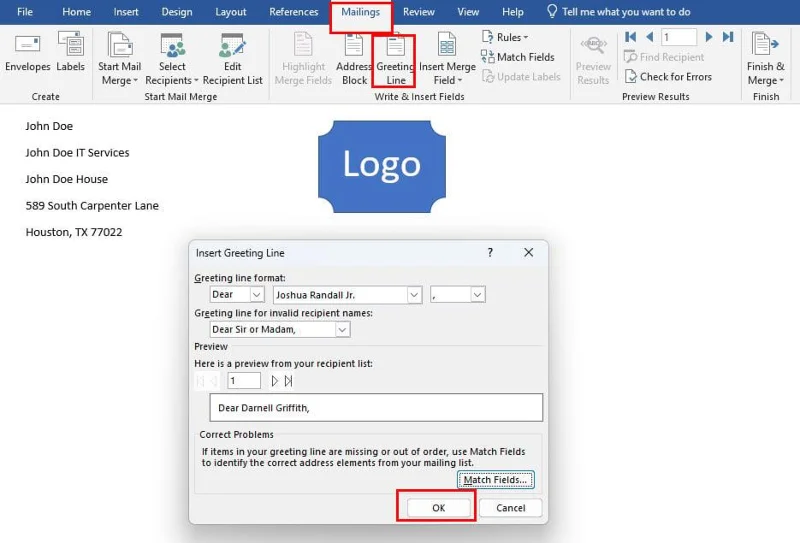800x543 pixels.
Task: Click Check for Errors
Action: (x=668, y=77)
